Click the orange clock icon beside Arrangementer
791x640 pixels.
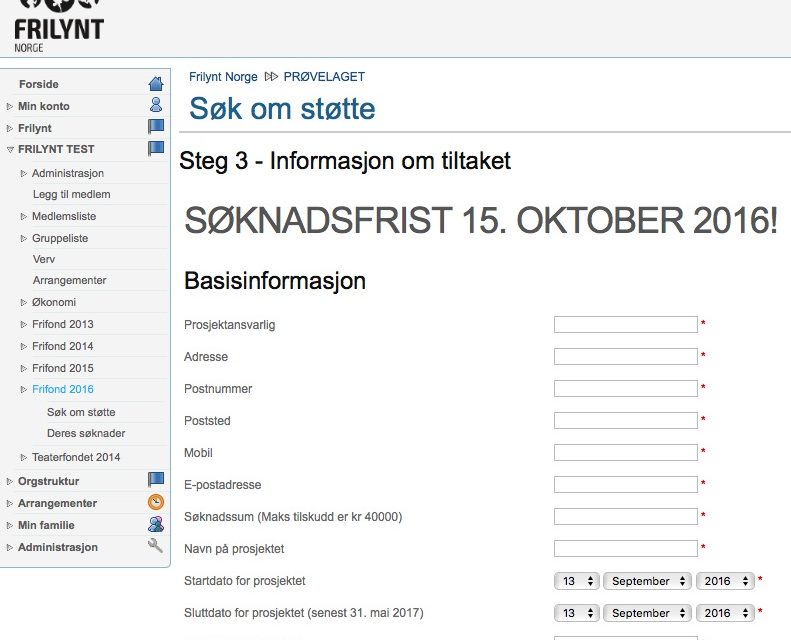point(156,502)
